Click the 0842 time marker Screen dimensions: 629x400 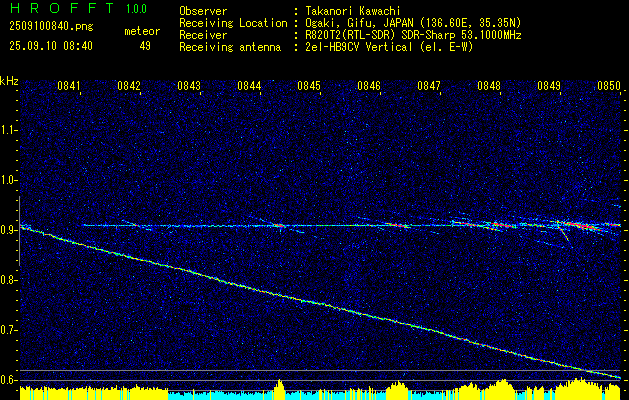[x=129, y=85]
